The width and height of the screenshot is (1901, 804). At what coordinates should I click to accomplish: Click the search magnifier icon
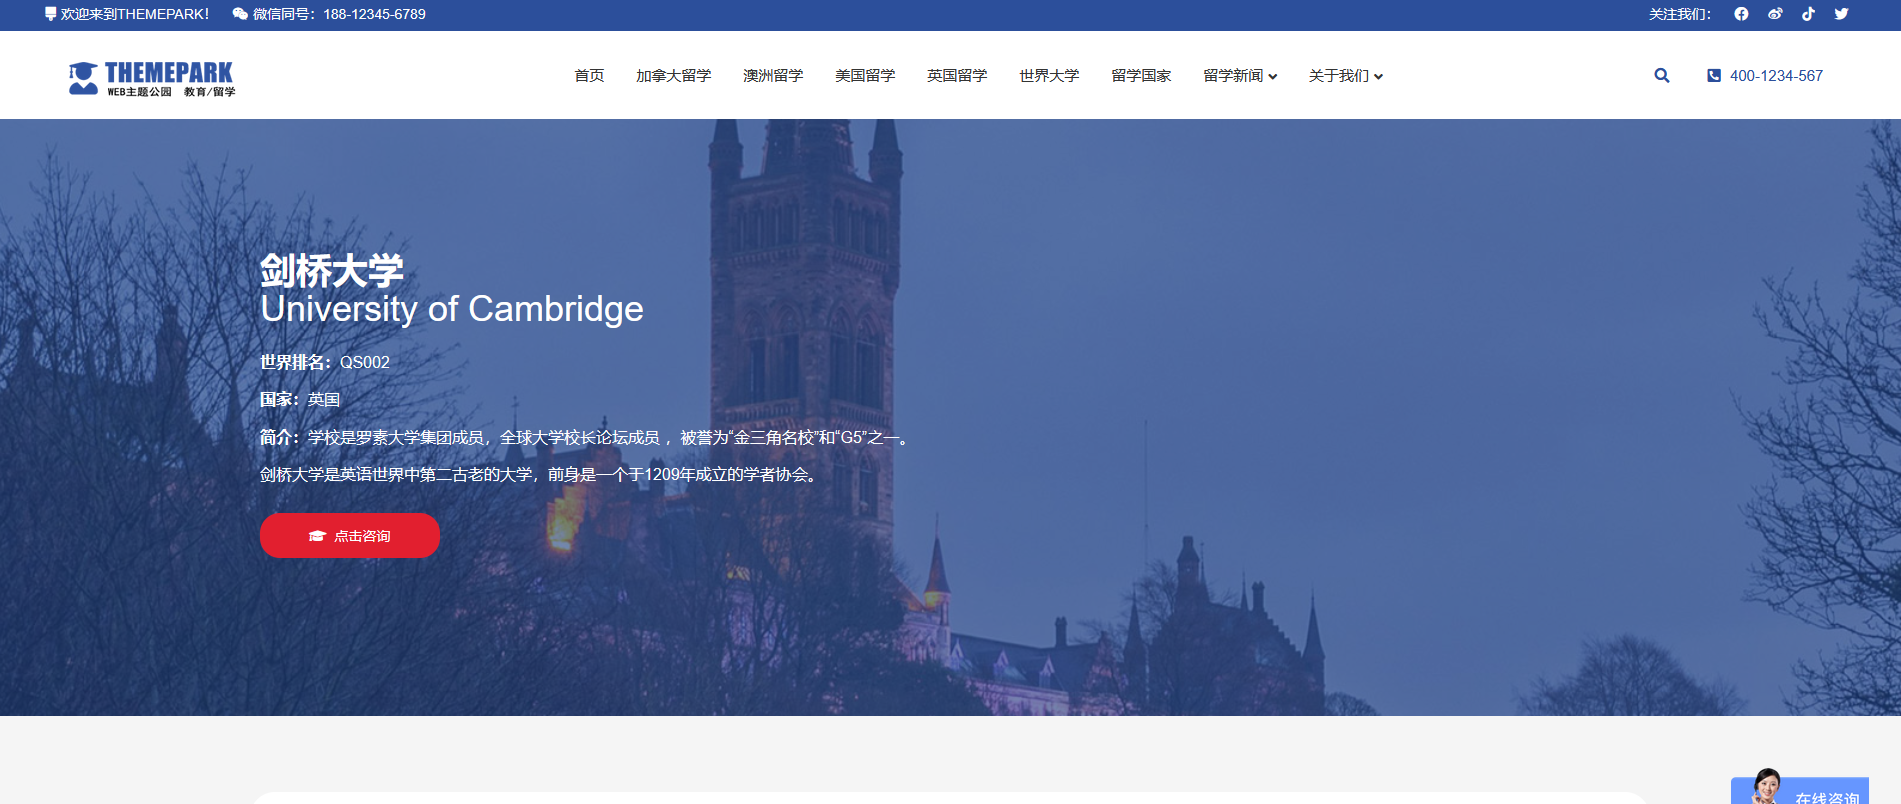point(1662,75)
